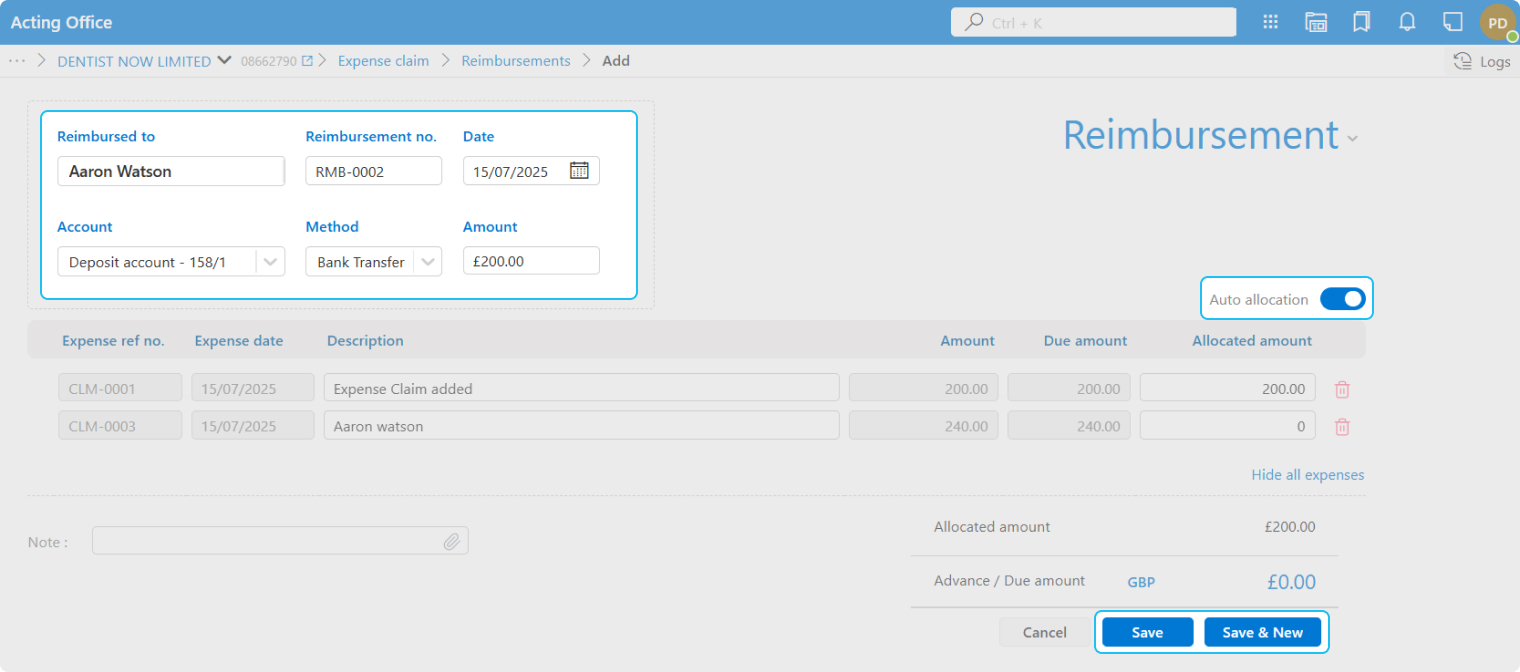
Task: Open the chat messages icon
Action: click(x=1452, y=22)
